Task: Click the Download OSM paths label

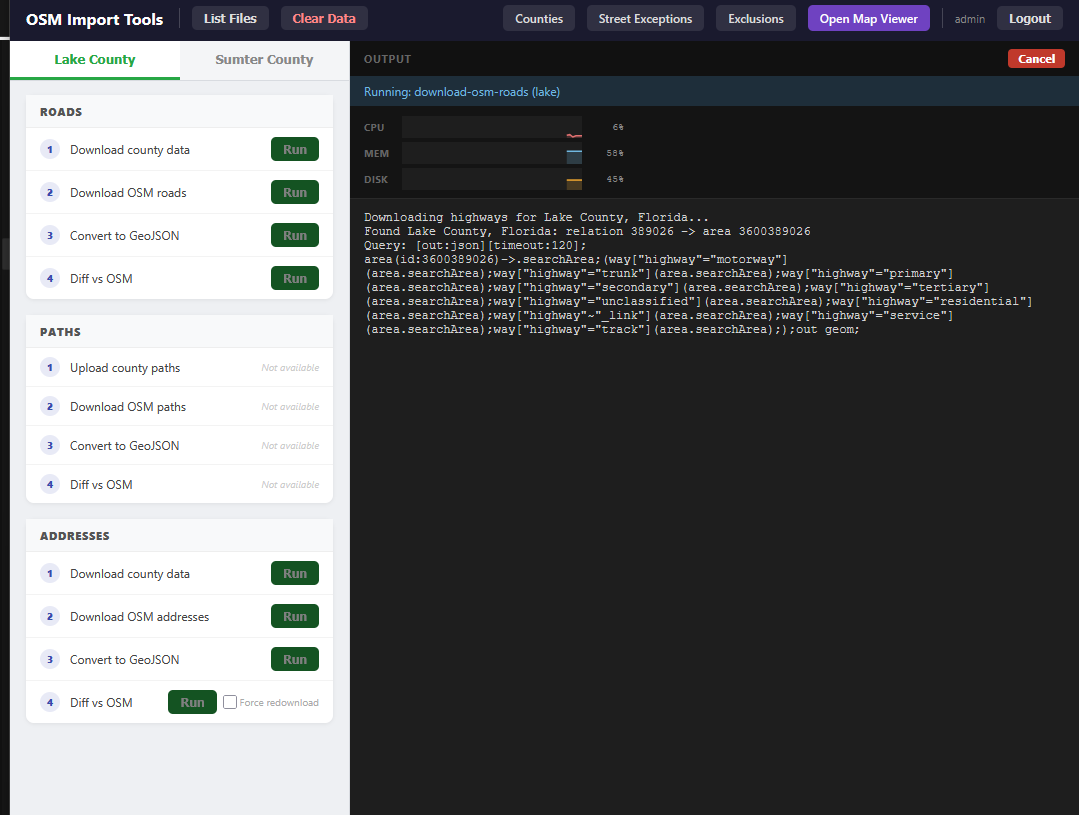Action: pos(128,407)
